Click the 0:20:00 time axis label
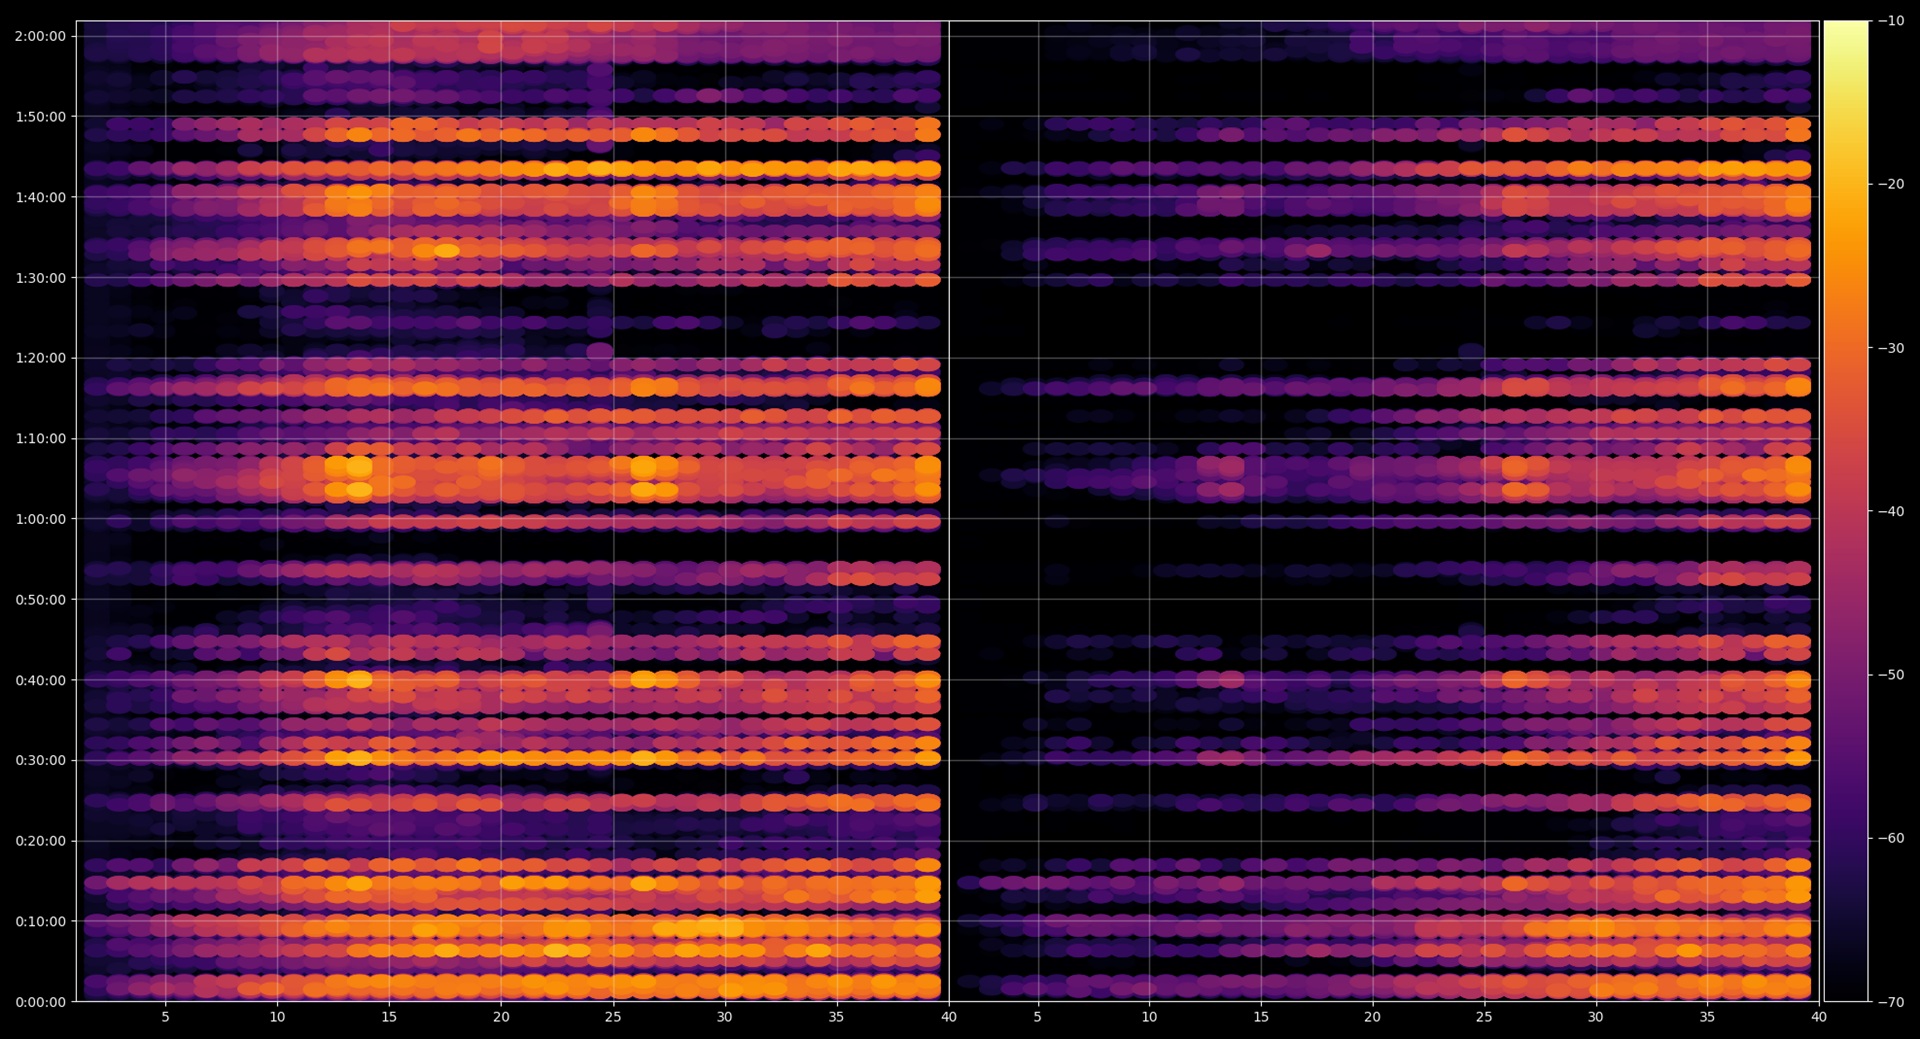 [x=40, y=841]
